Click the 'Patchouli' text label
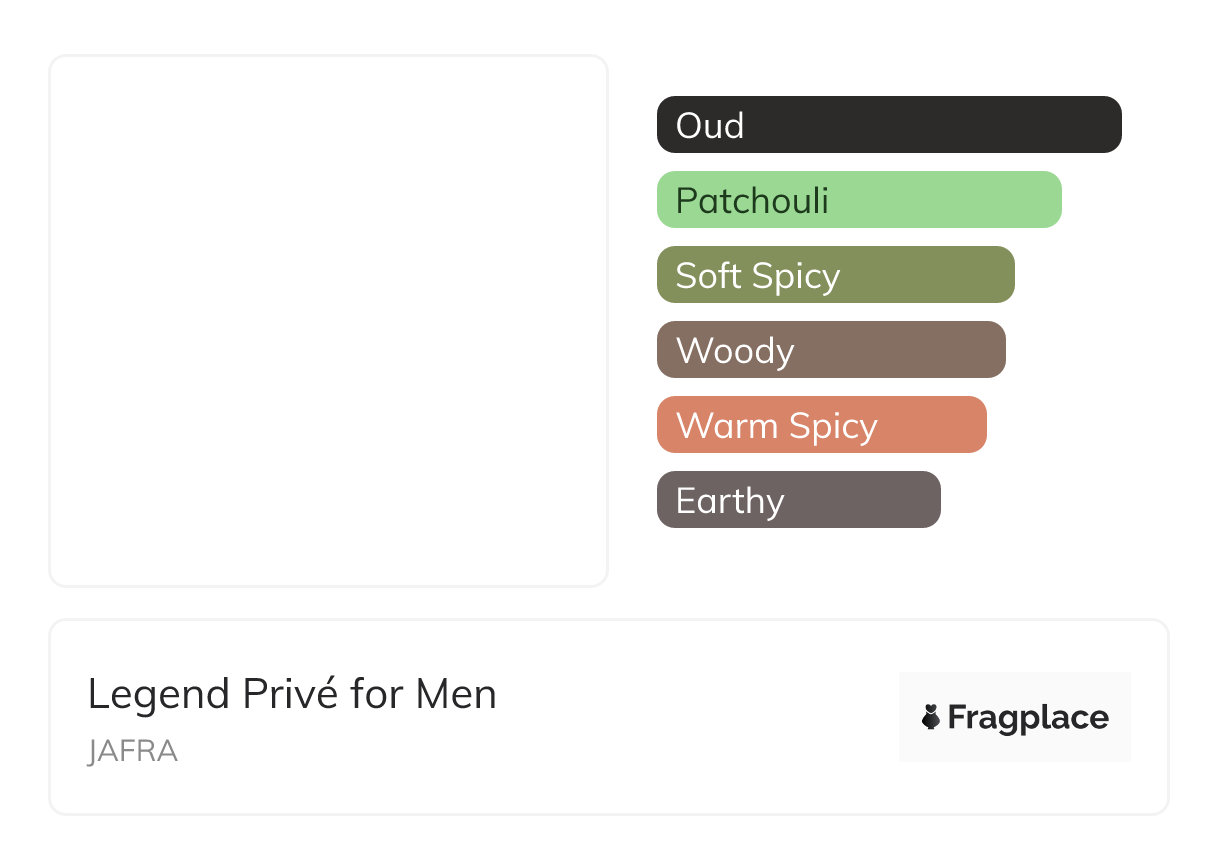Viewport: 1218px width, 864px height. coord(752,201)
